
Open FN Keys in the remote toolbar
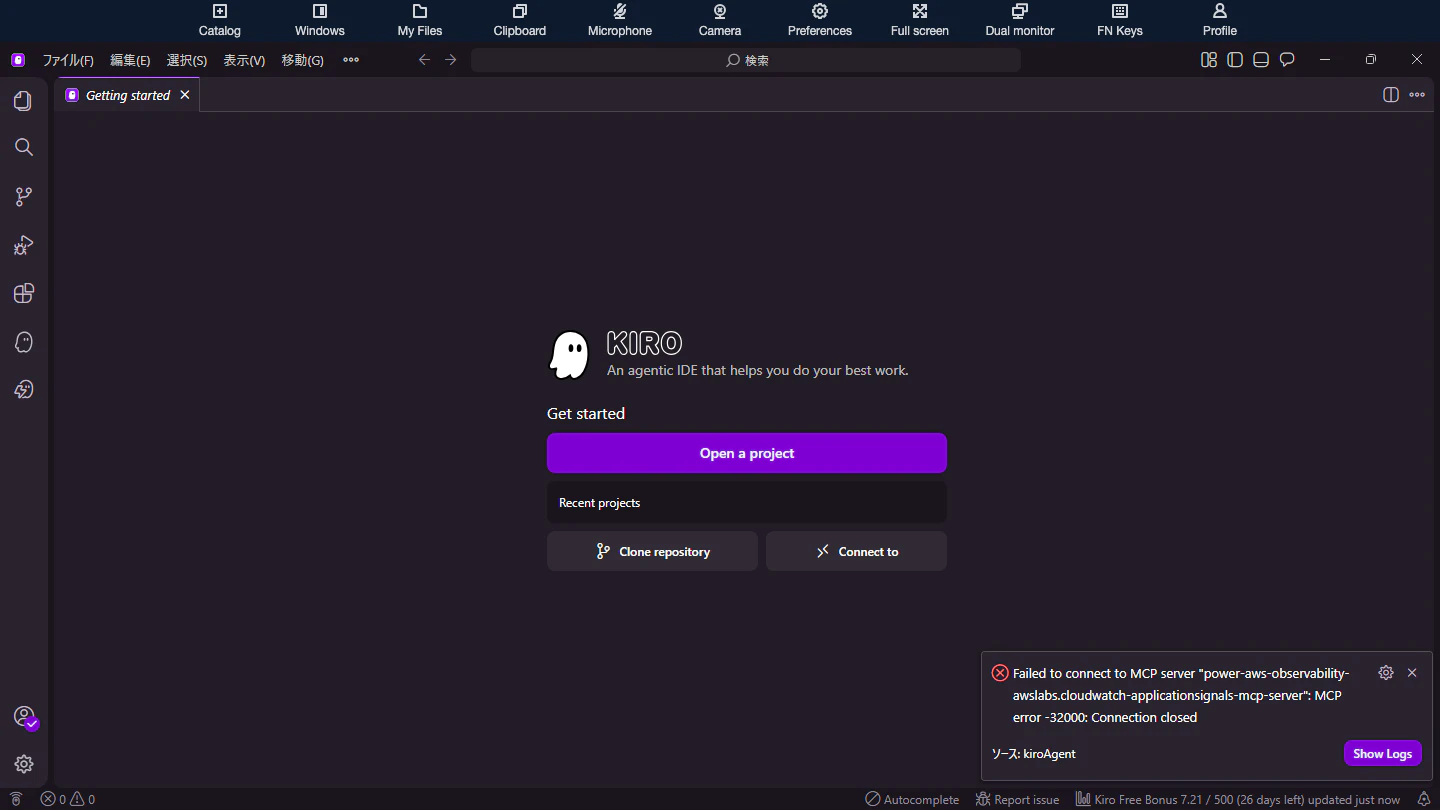pyautogui.click(x=1120, y=20)
